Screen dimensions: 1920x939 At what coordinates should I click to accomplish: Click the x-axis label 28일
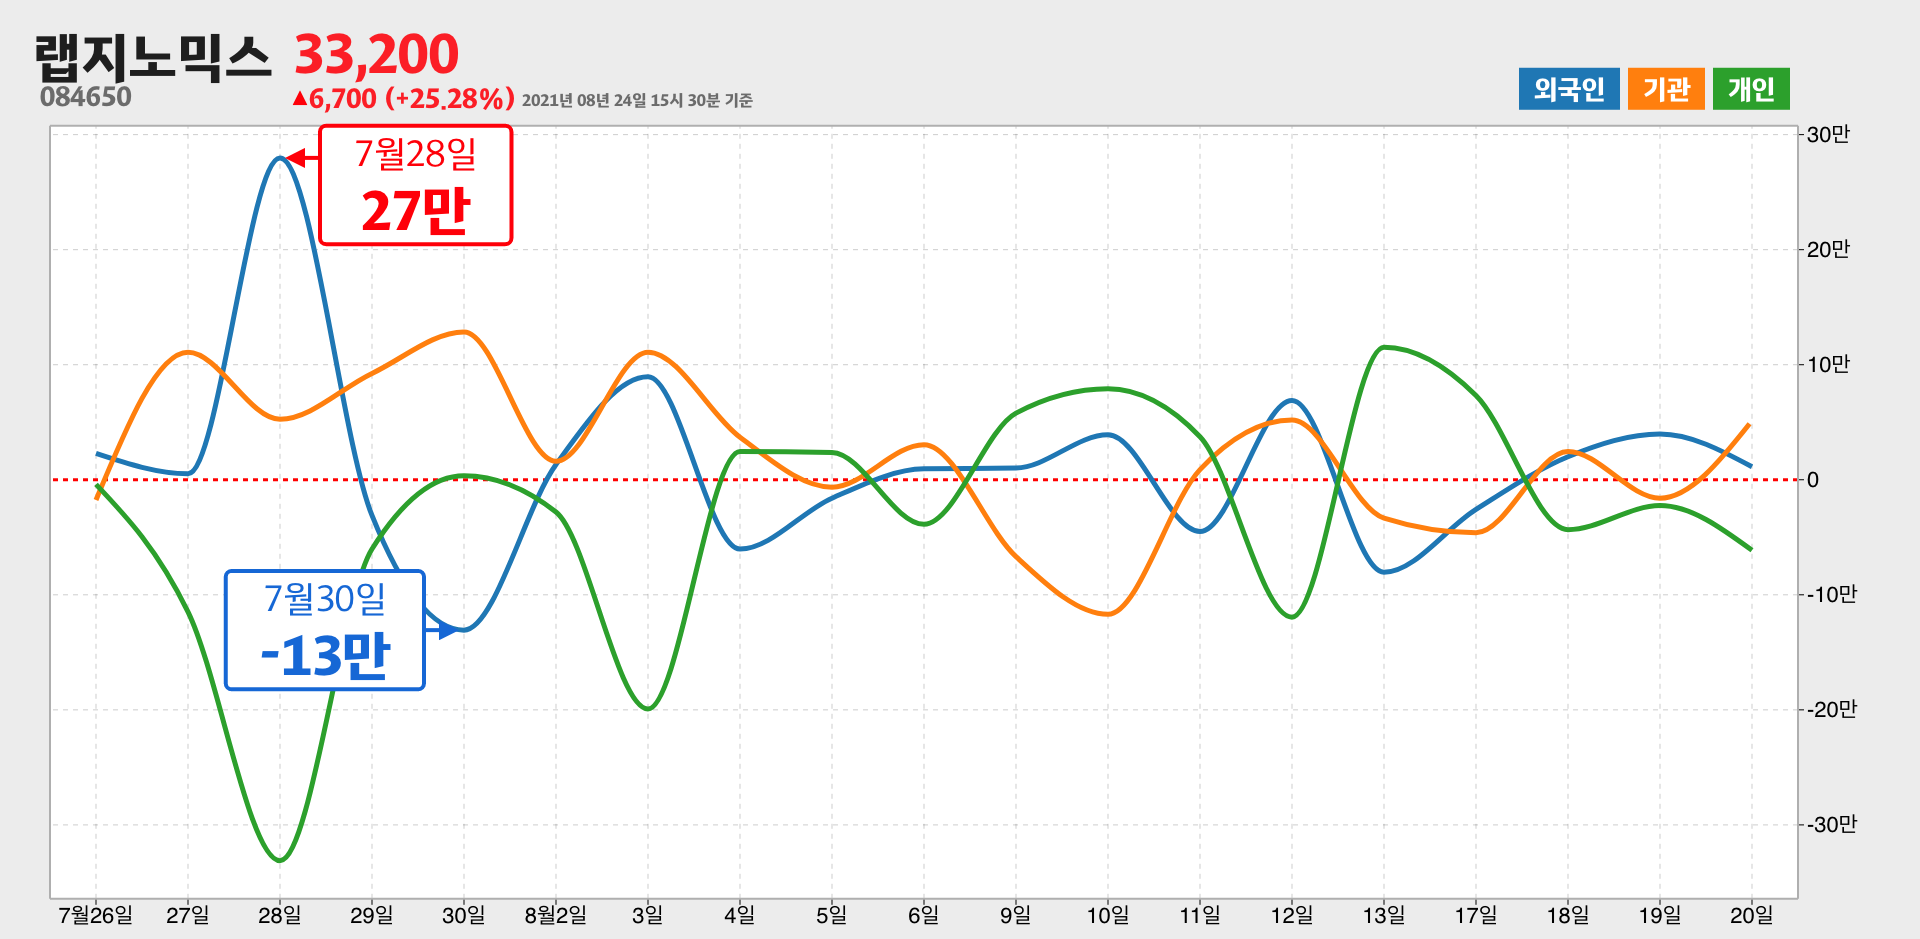pyautogui.click(x=280, y=915)
